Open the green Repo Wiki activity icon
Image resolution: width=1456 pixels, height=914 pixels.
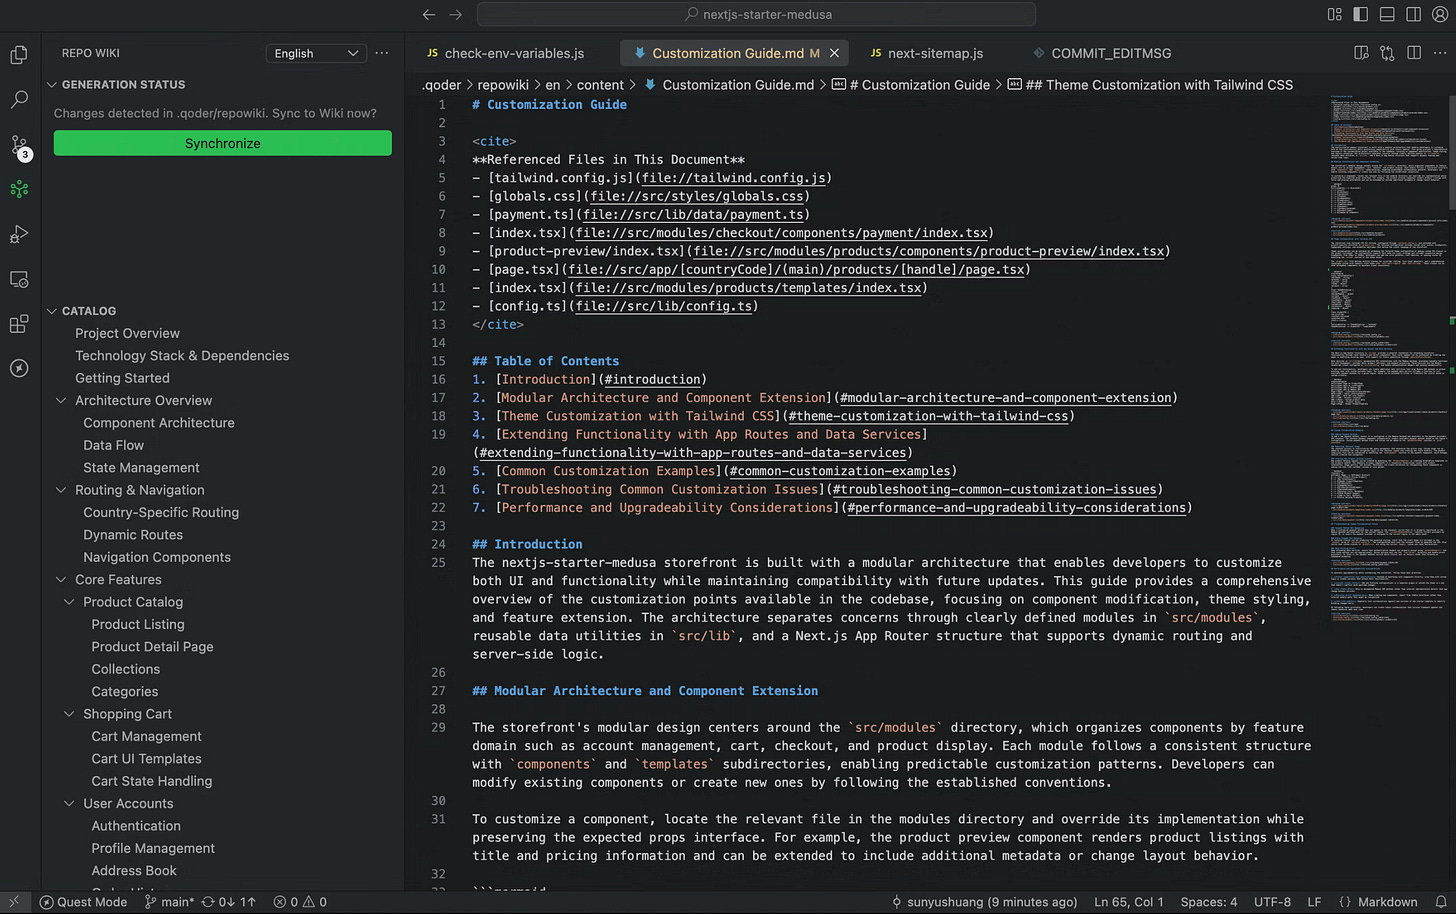click(x=19, y=189)
